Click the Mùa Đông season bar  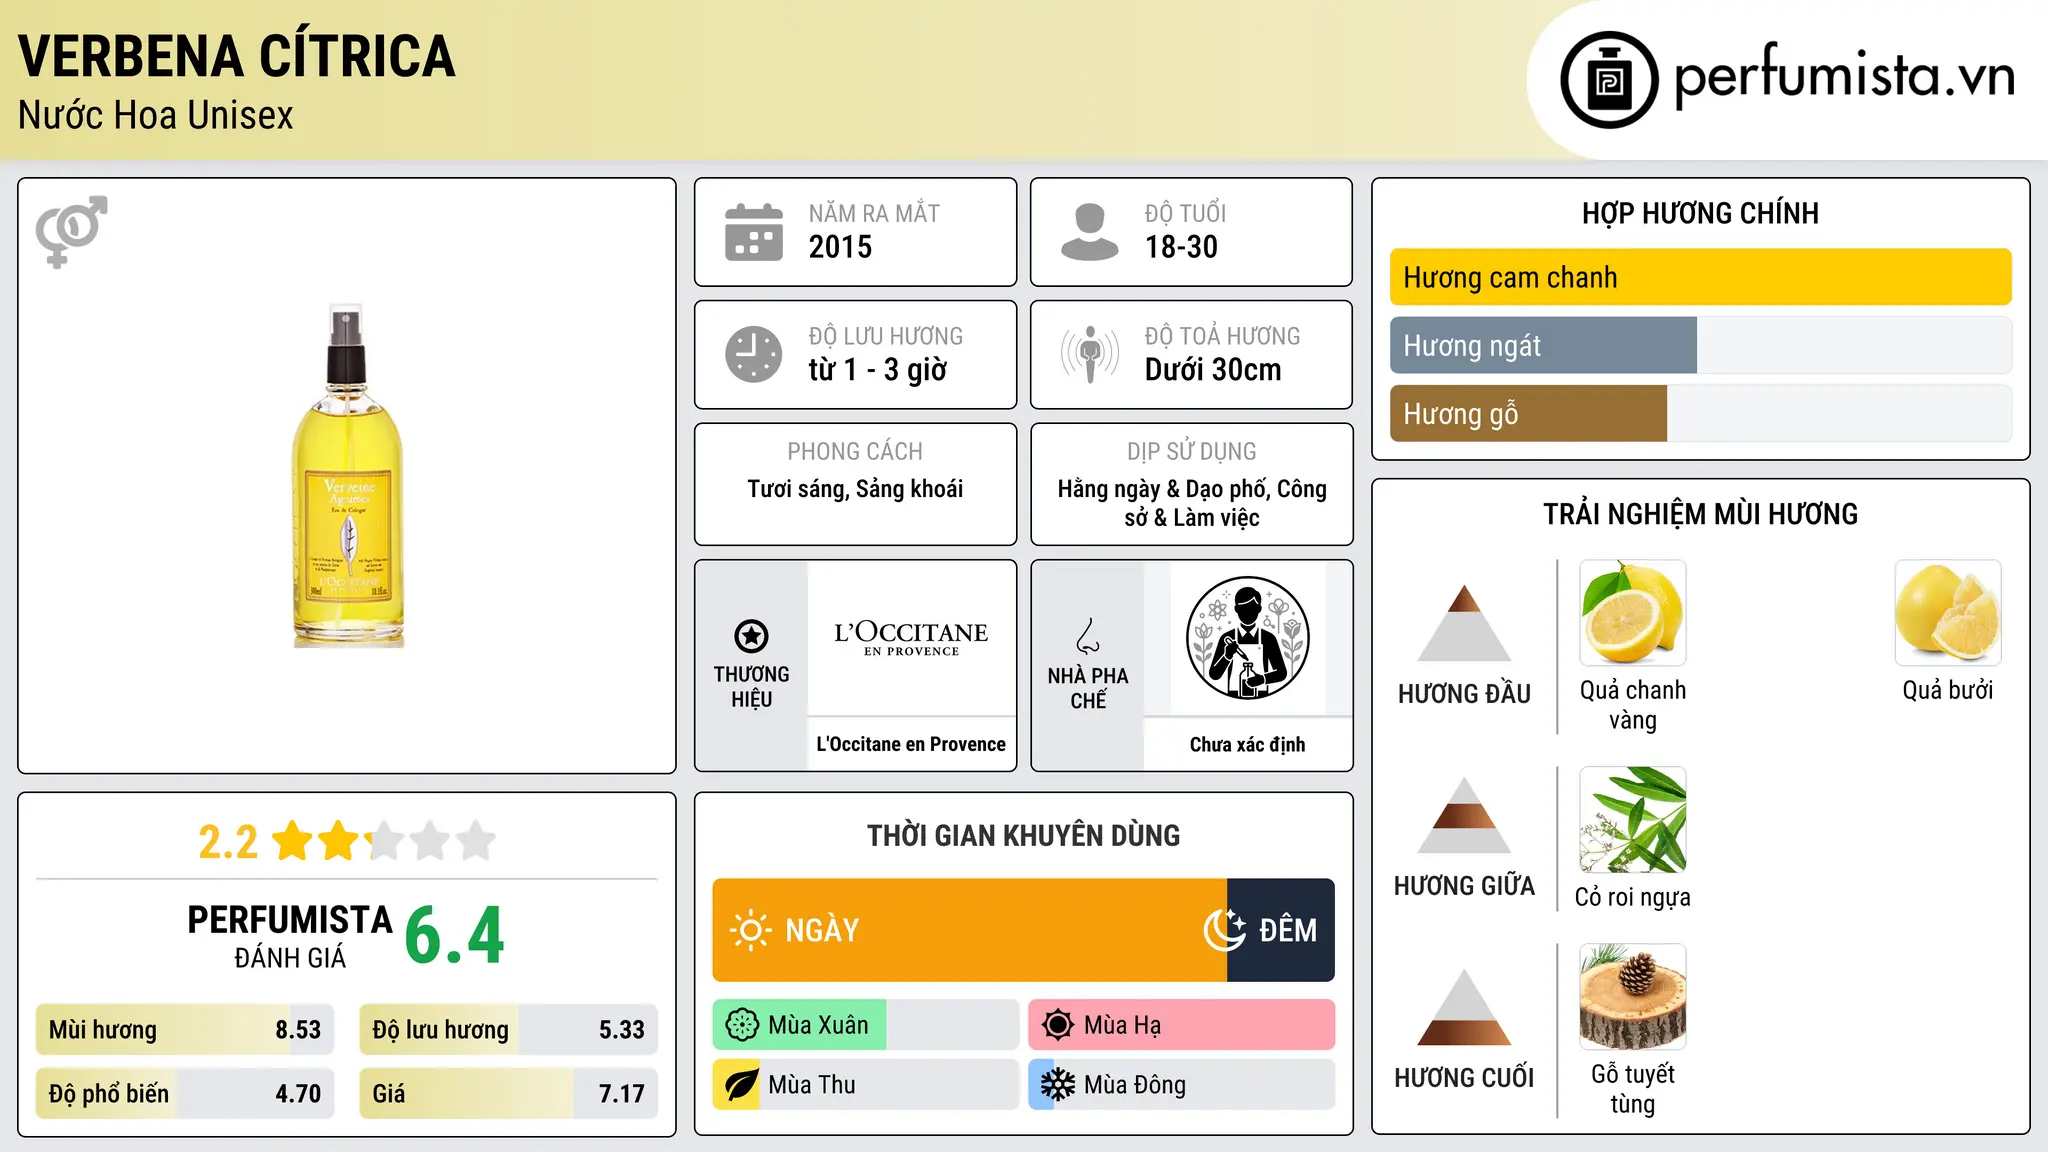(x=1181, y=1085)
